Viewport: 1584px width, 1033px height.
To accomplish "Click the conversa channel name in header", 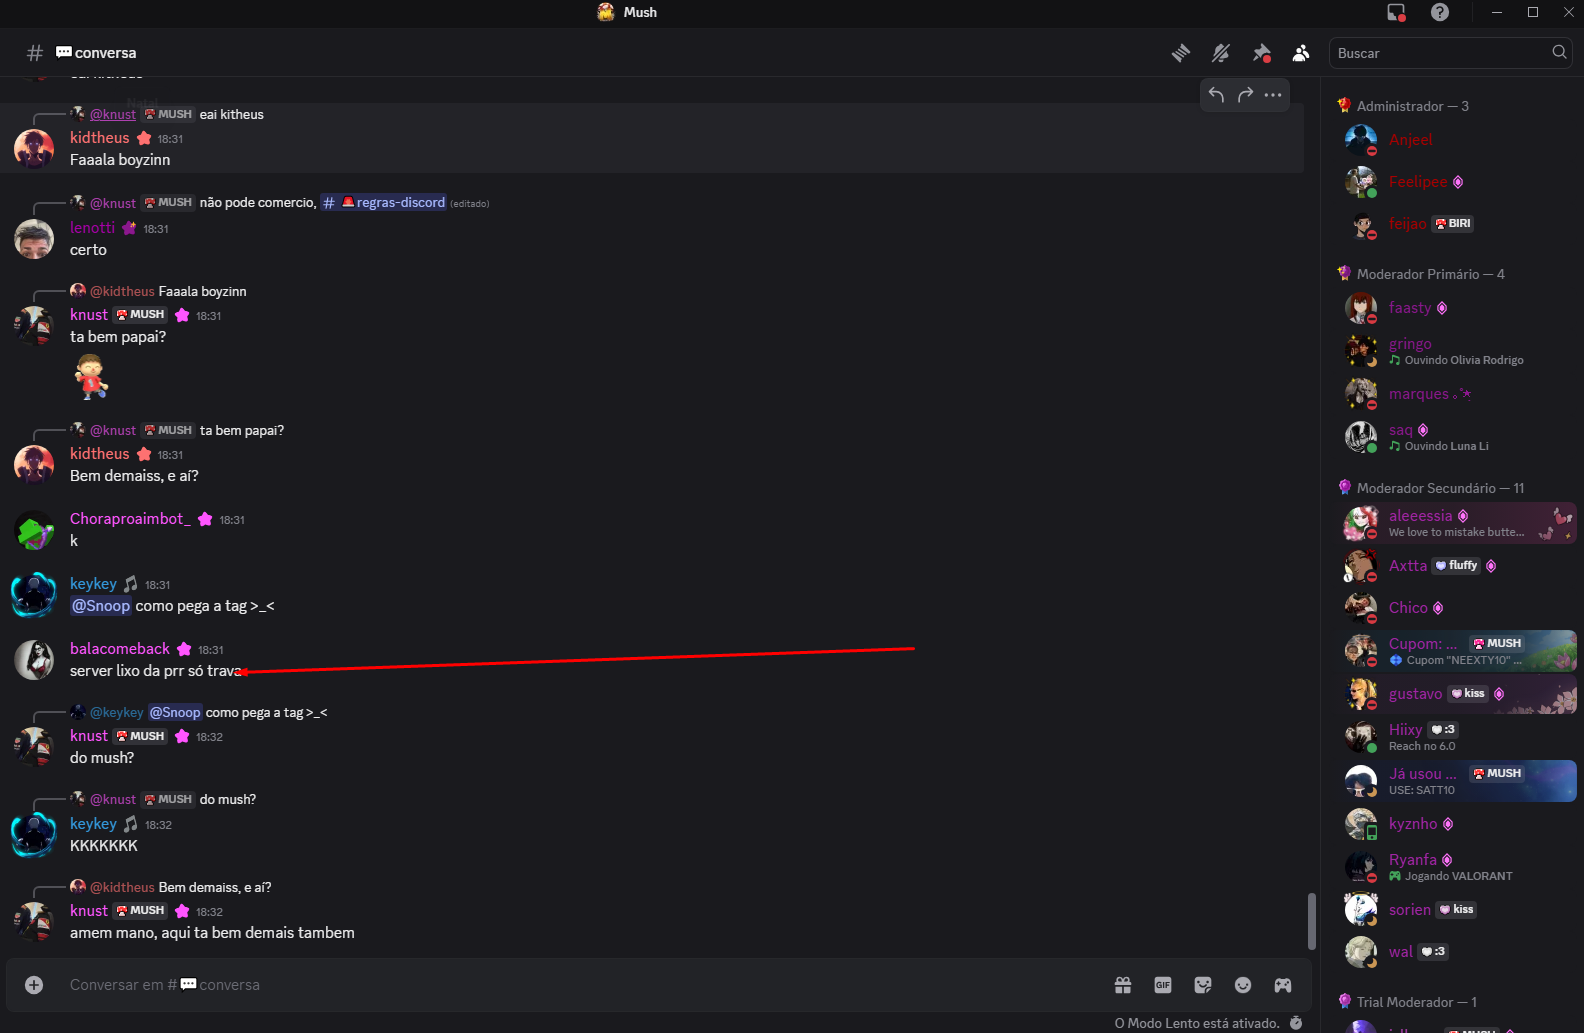I will point(96,53).
